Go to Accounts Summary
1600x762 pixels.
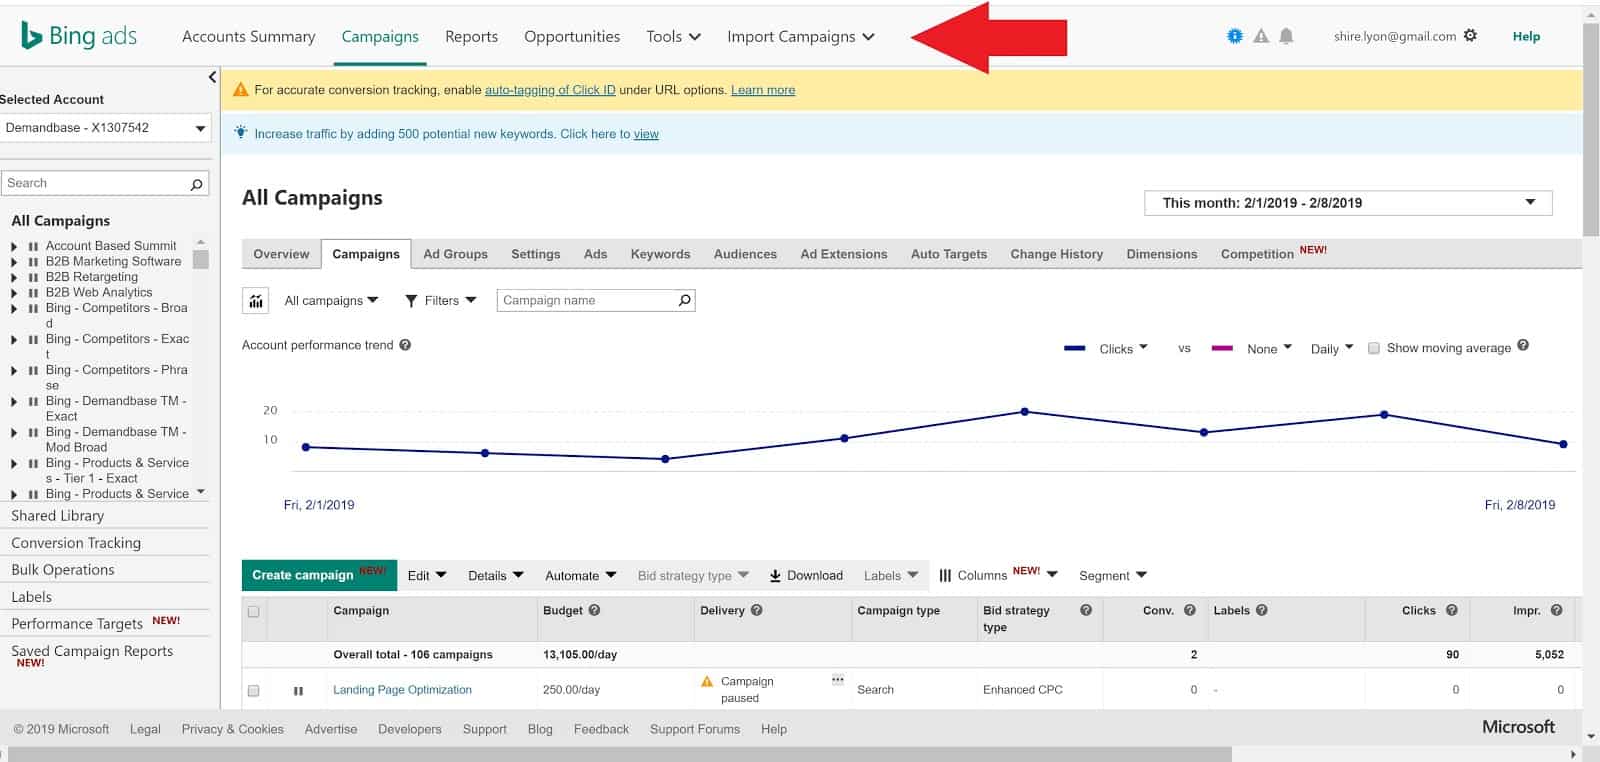248,36
